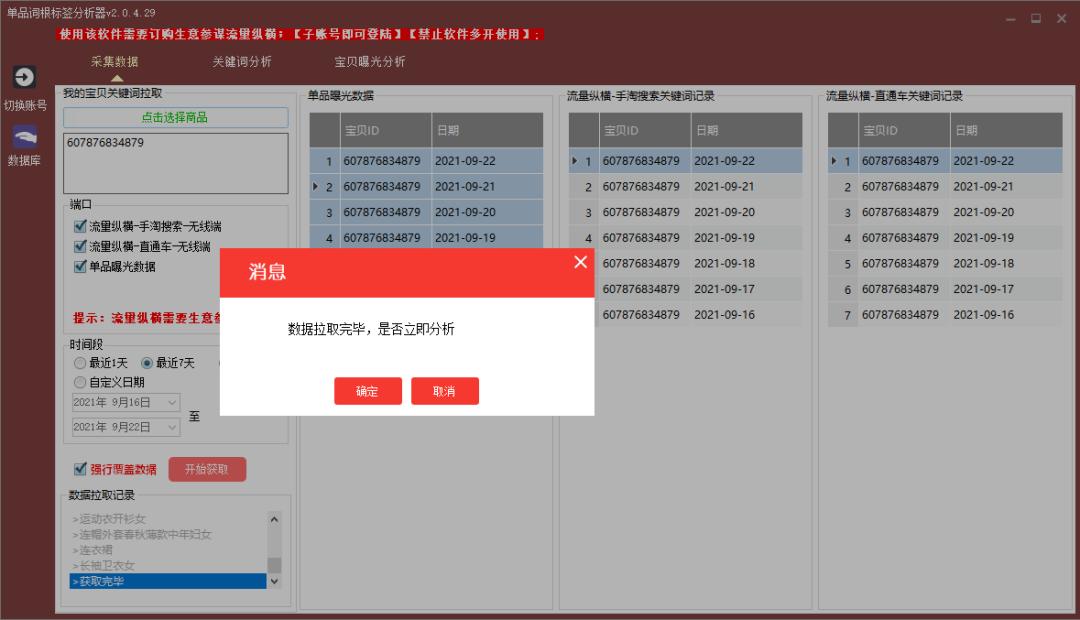Choose the 自定义日期 radio option

(79, 381)
